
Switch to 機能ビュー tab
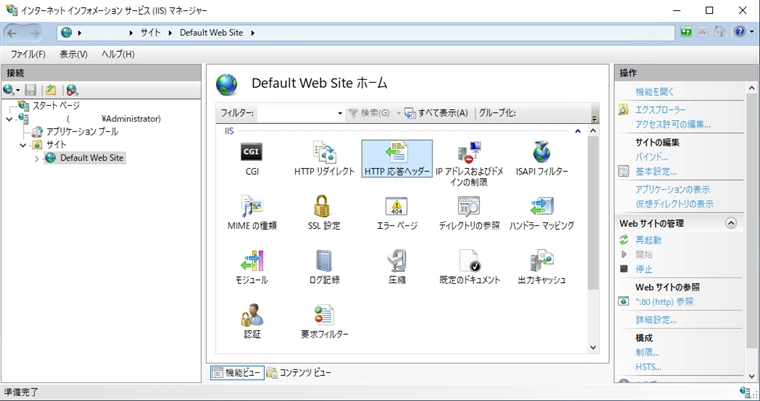[x=238, y=373]
